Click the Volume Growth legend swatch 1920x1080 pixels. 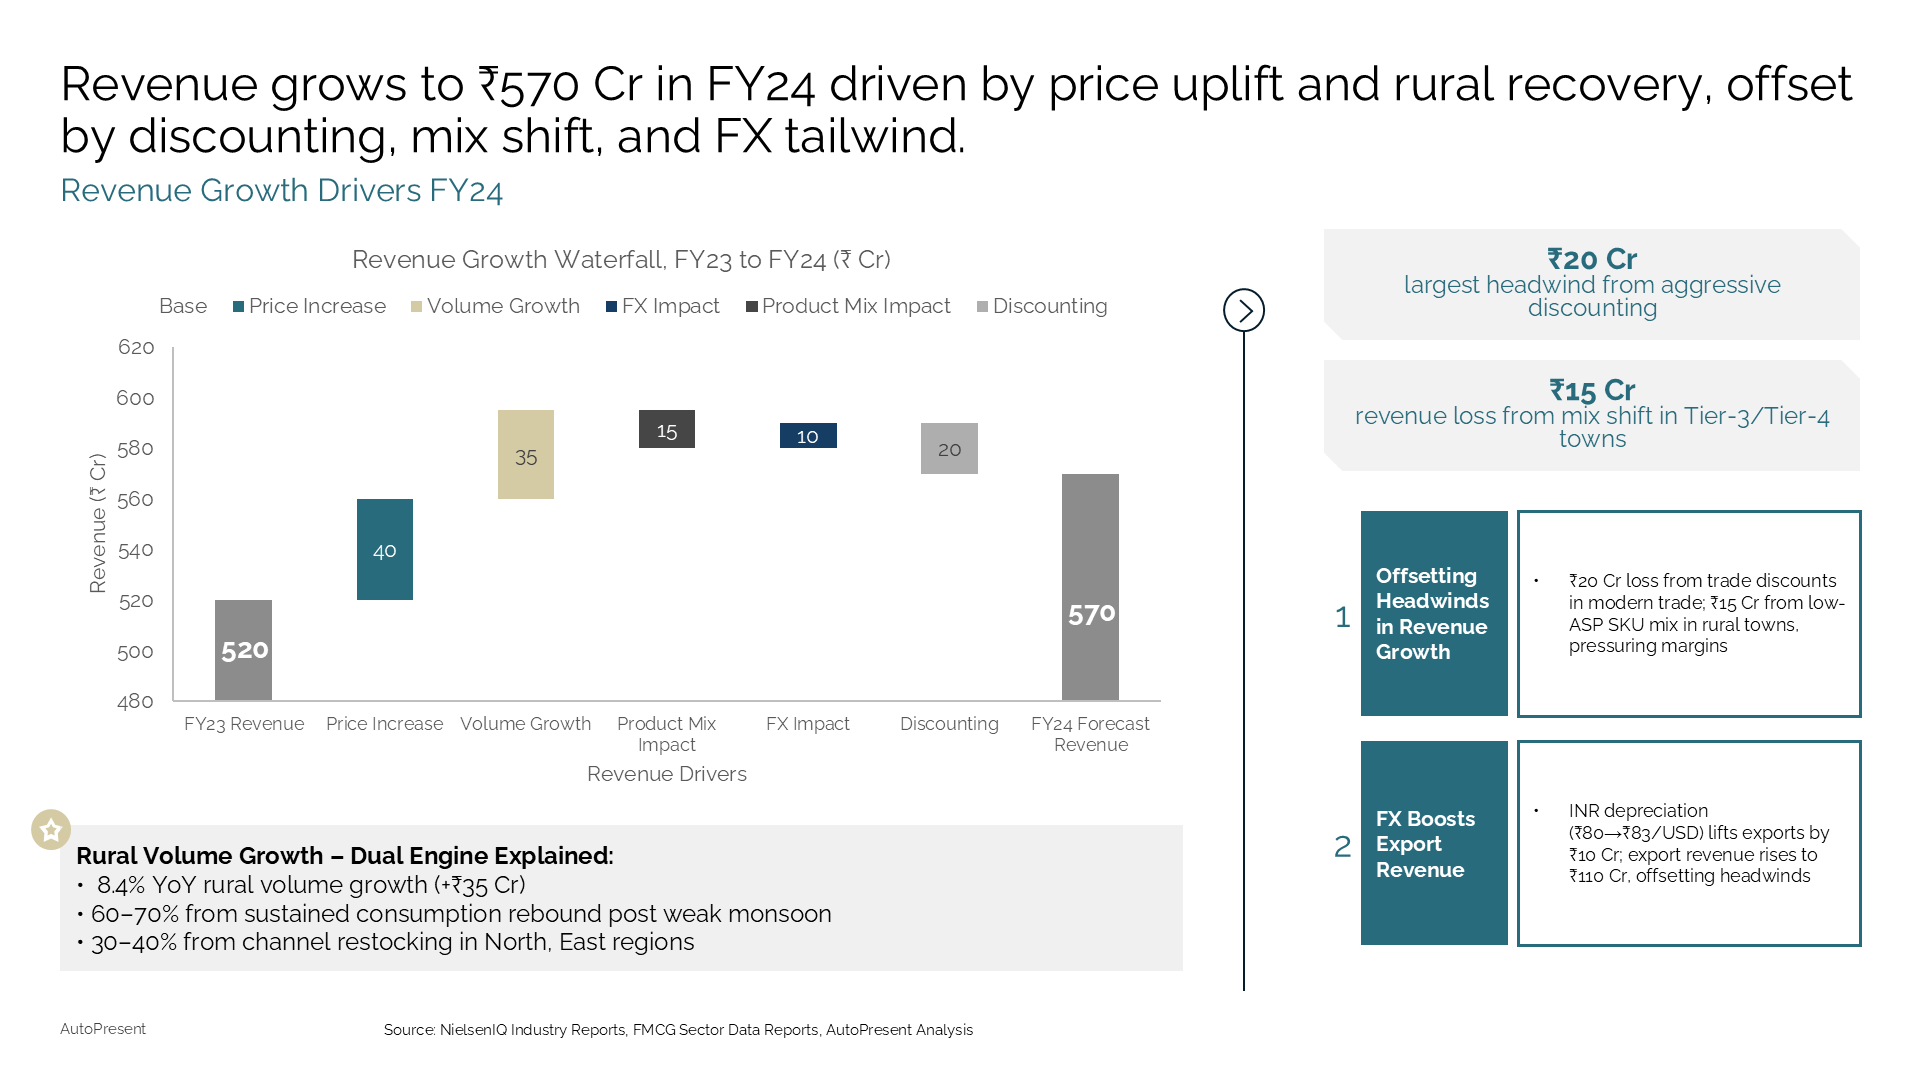click(416, 307)
